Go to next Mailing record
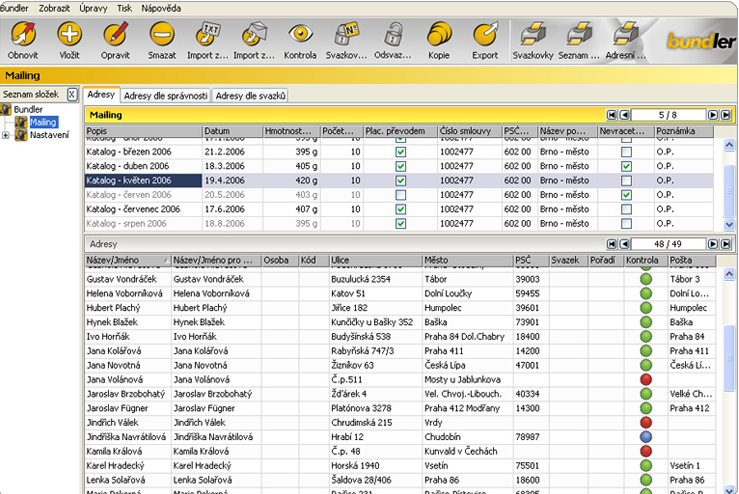 tap(713, 115)
